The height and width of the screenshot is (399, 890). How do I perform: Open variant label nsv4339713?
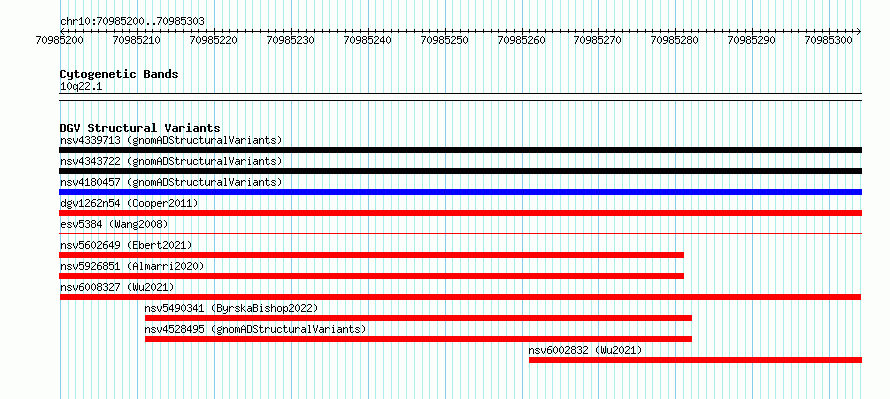(x=171, y=140)
